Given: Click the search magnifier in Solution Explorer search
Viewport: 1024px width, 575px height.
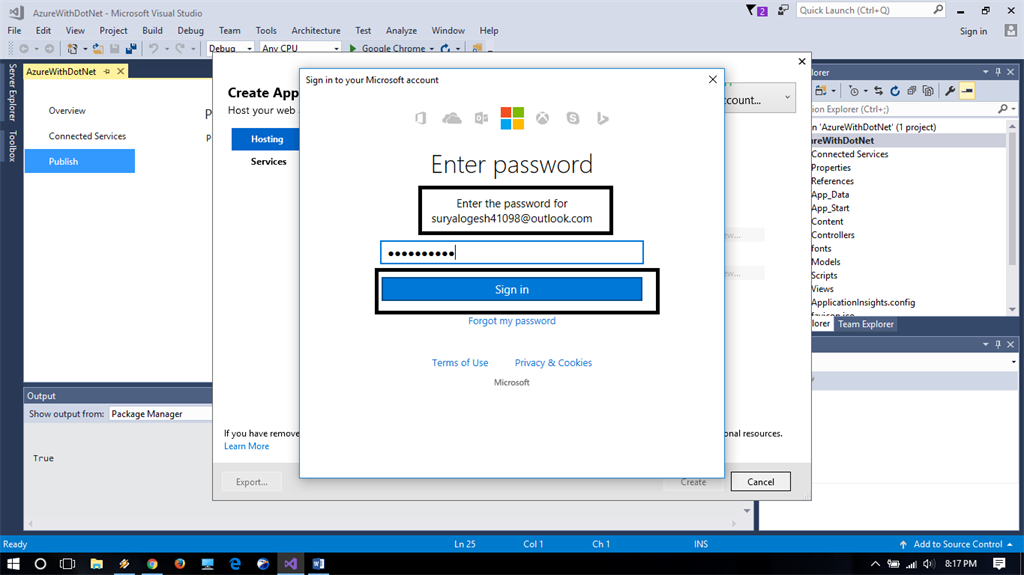Looking at the screenshot, I should click(1003, 109).
